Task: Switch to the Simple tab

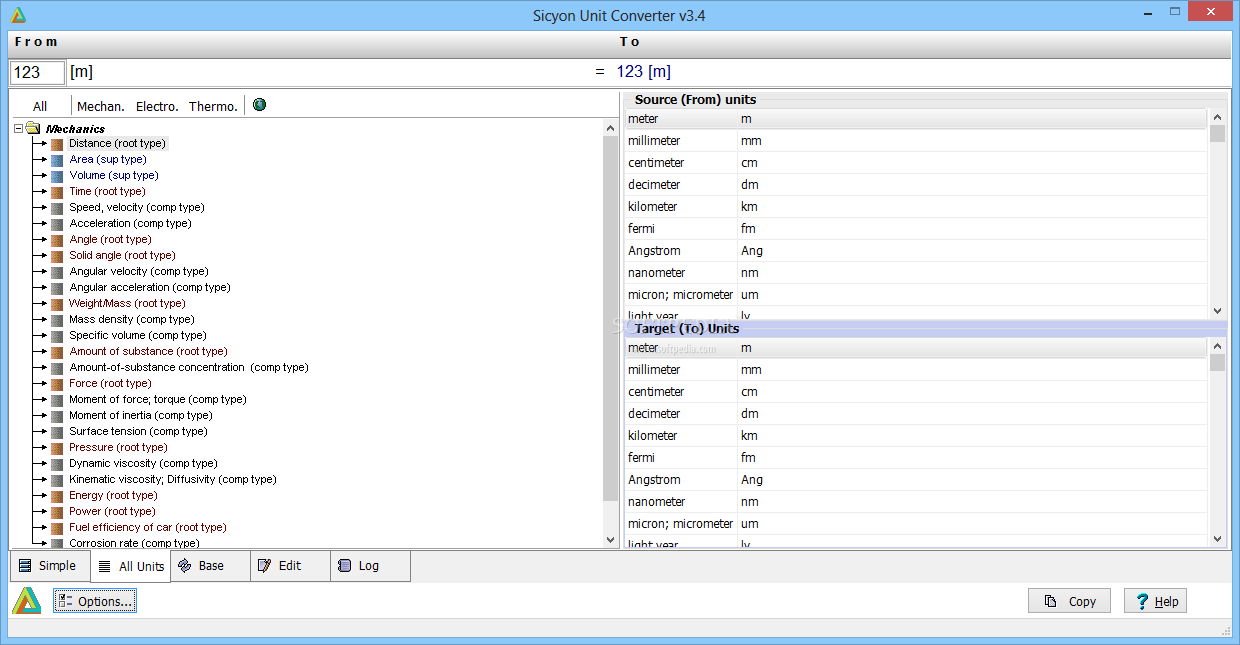Action: coord(49,566)
